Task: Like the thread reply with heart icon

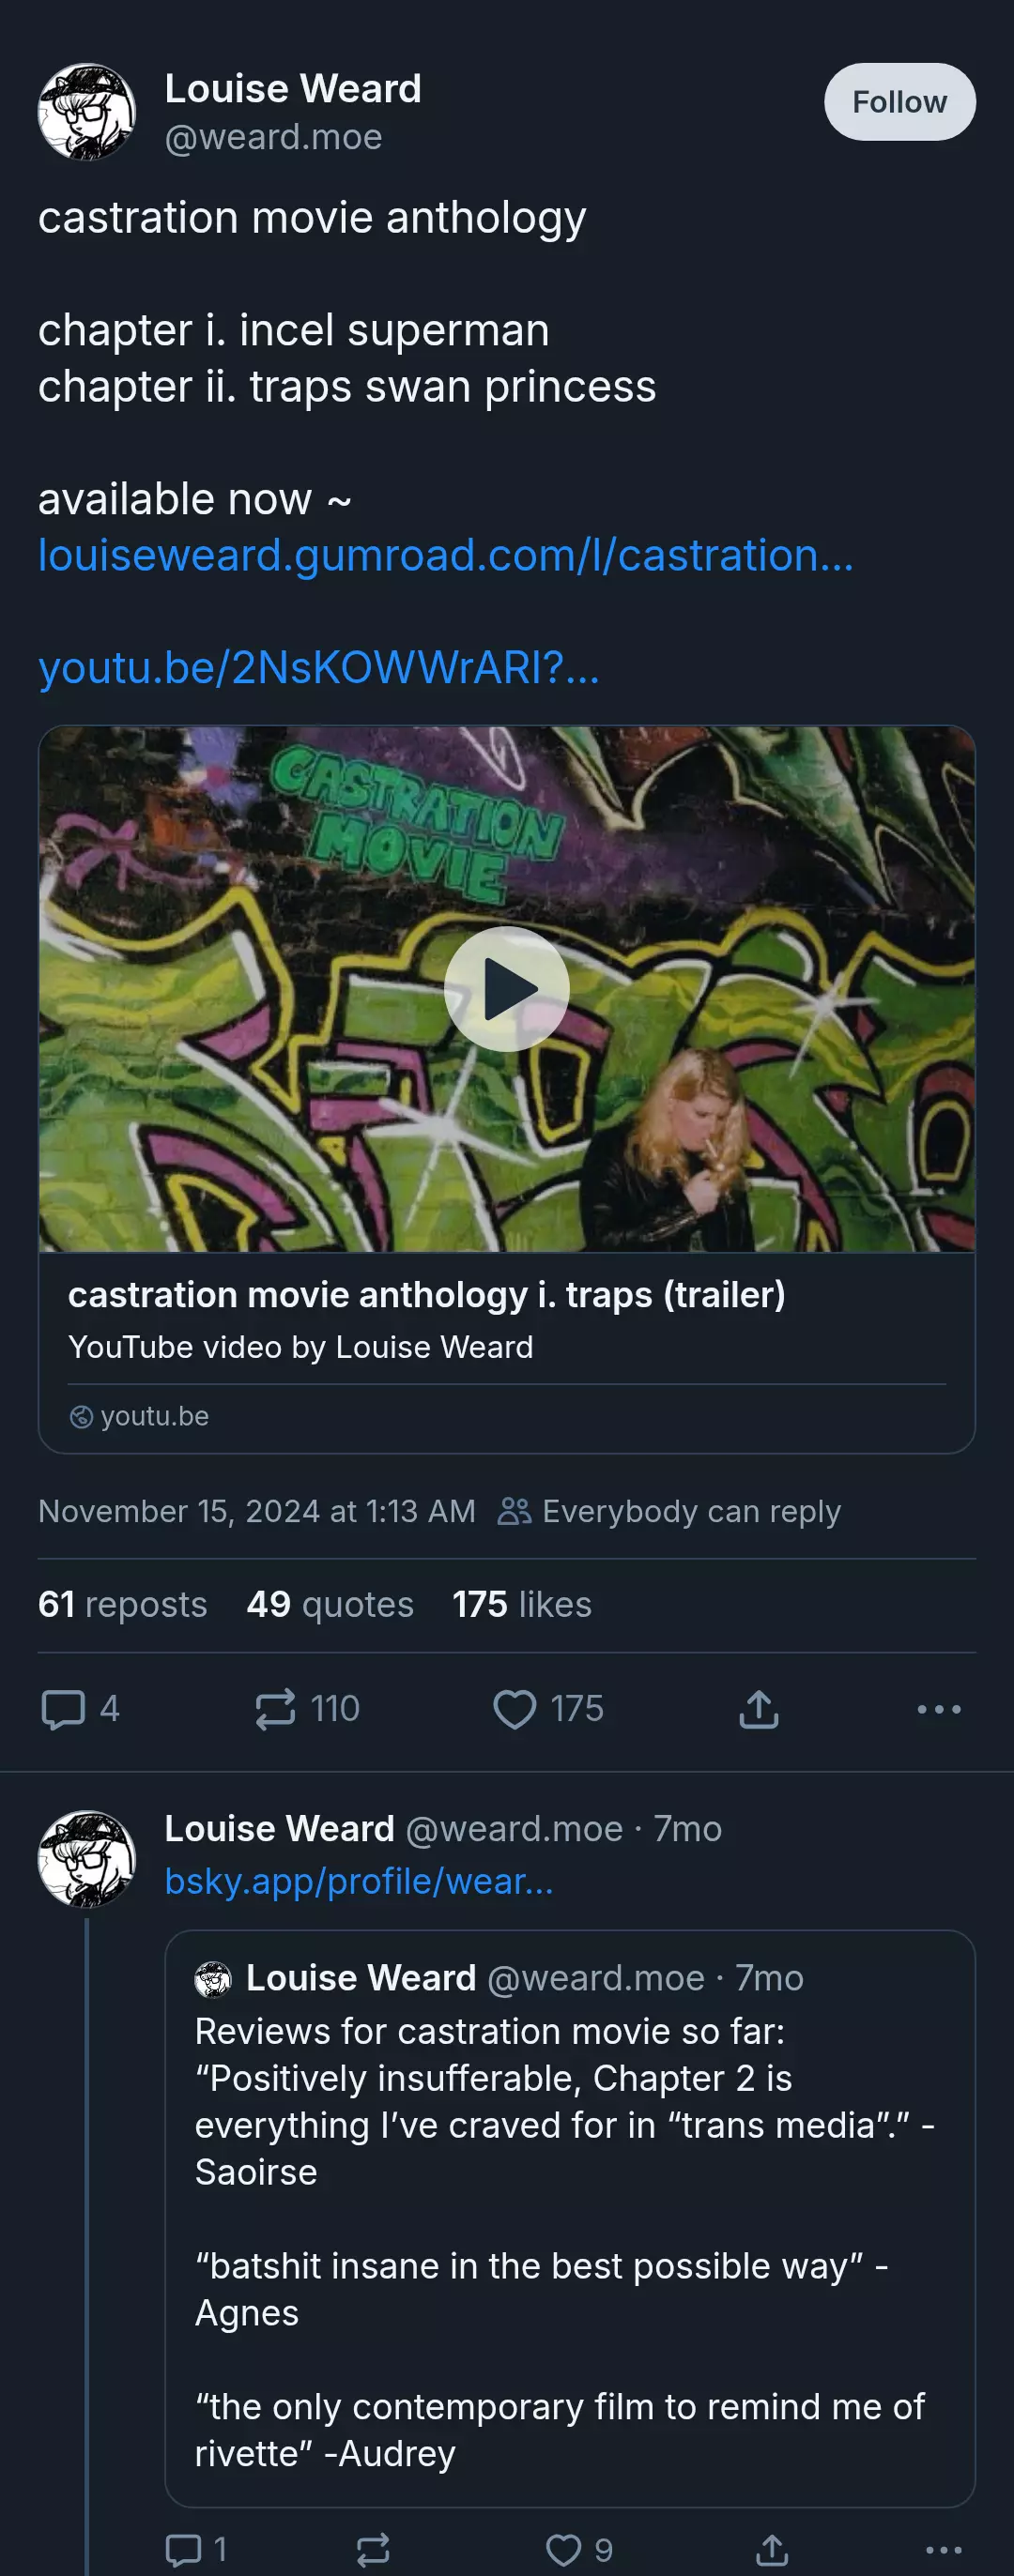Action: pos(563,2549)
